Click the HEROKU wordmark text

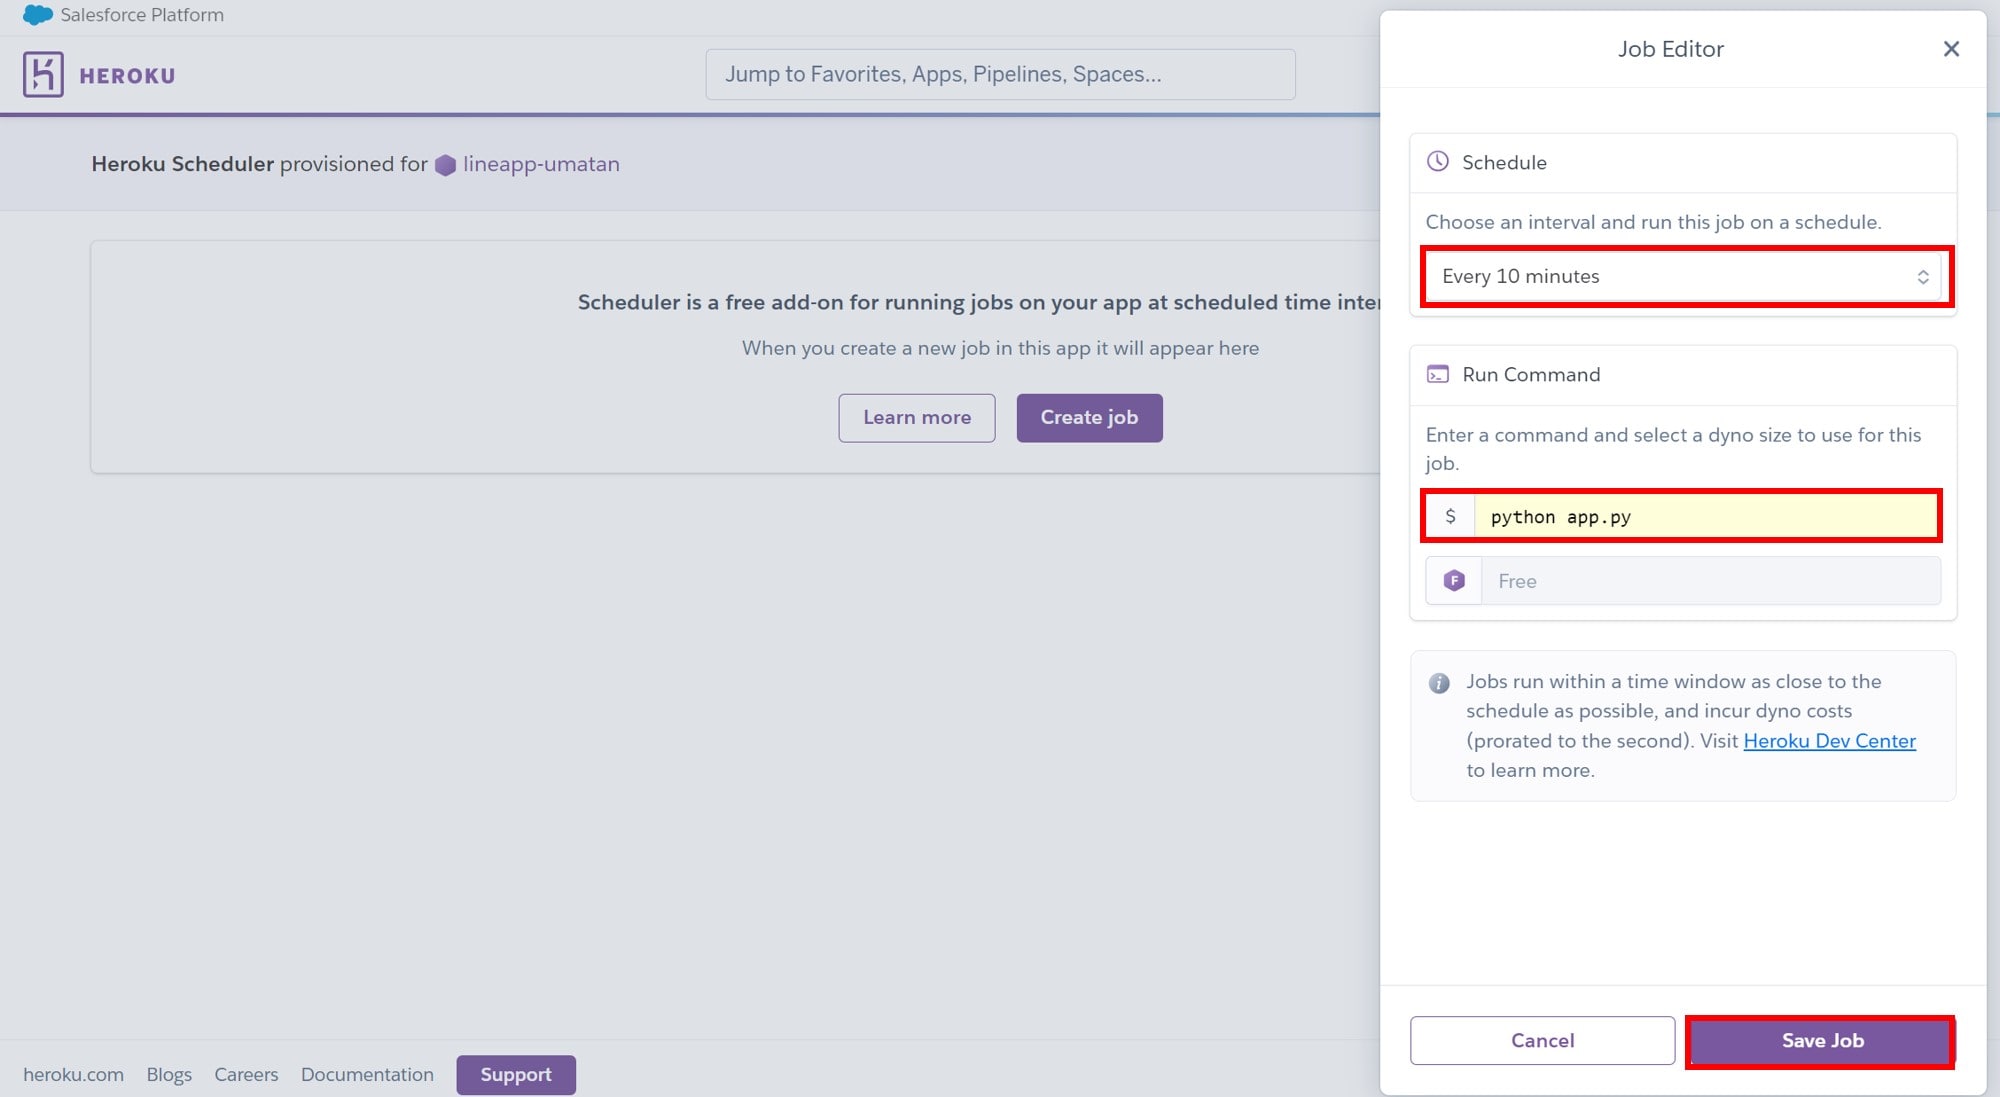click(x=127, y=76)
